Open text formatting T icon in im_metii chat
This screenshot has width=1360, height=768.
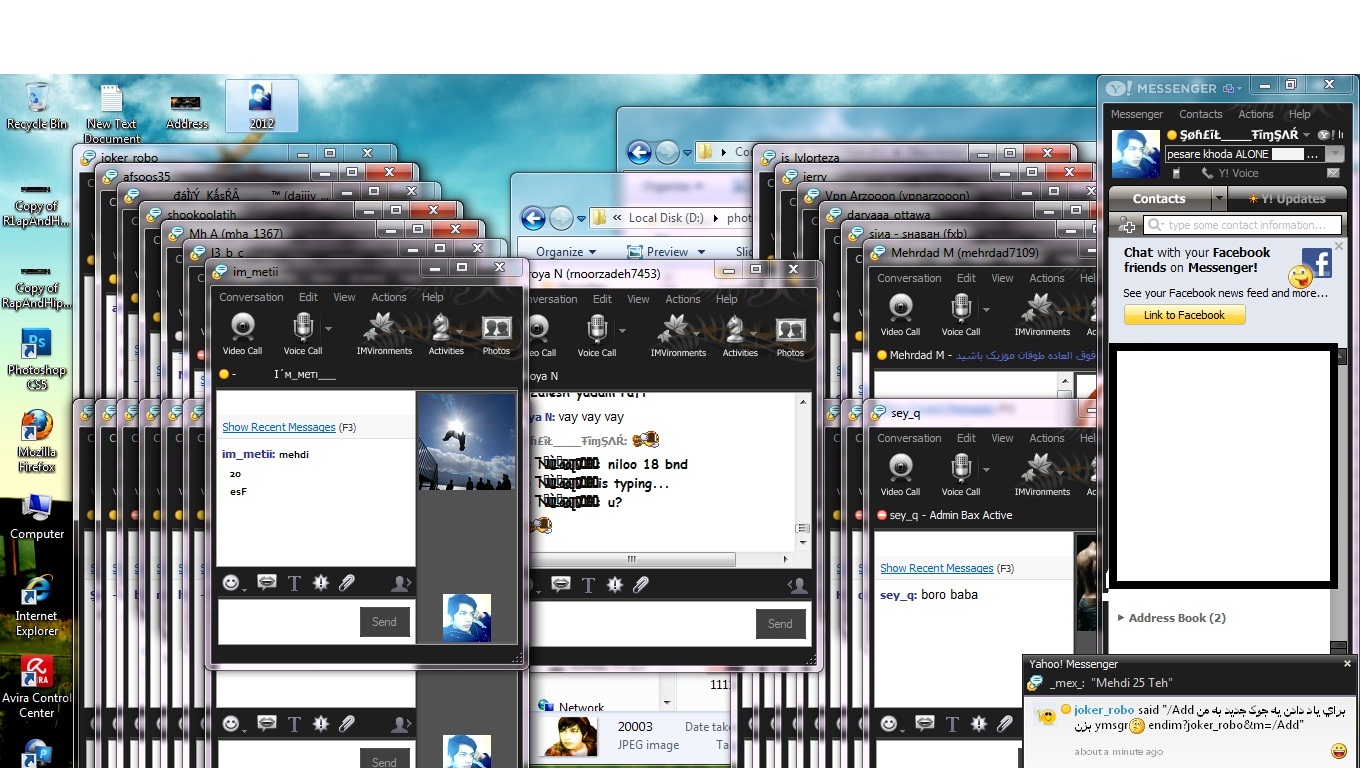tap(294, 583)
